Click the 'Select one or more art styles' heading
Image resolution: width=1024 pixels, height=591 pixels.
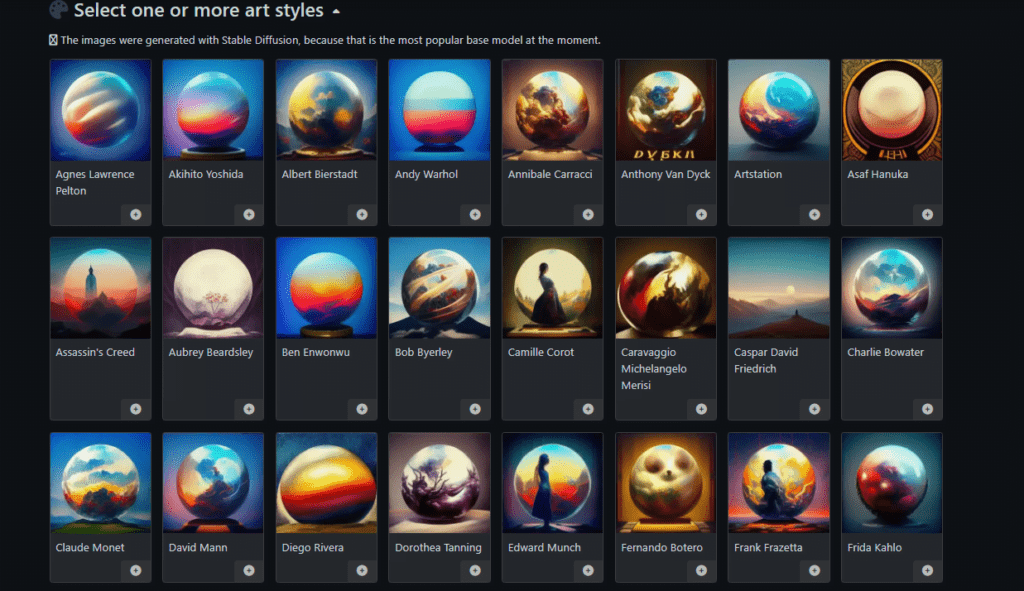[x=198, y=11]
